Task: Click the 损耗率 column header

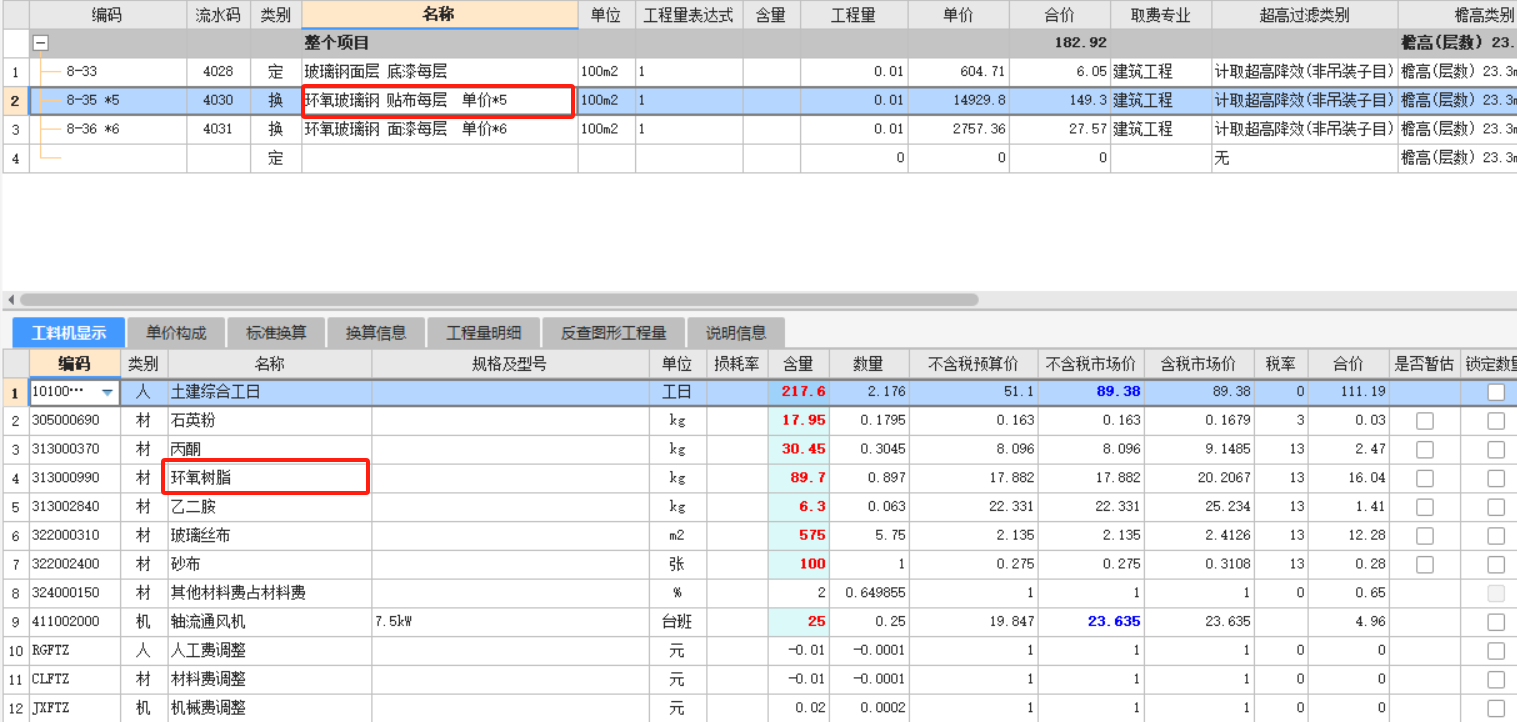Action: (x=737, y=364)
